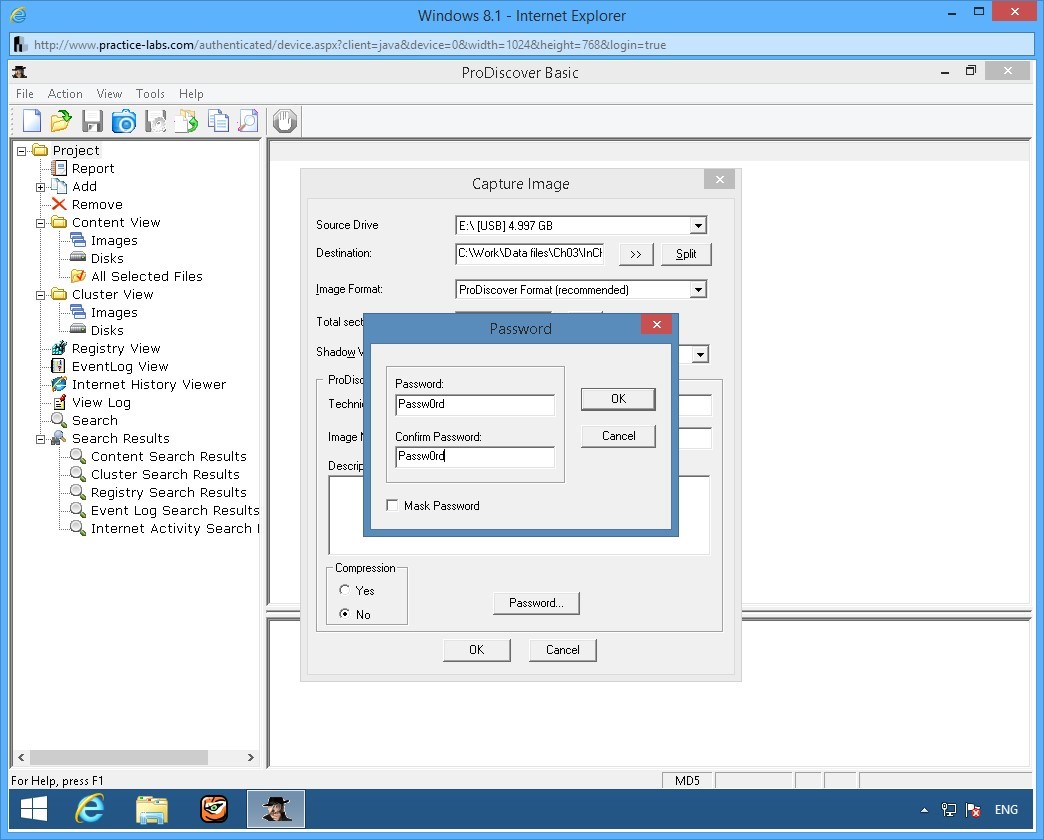This screenshot has width=1044, height=840.
Task: Click OK in the Password dialog
Action: tap(618, 399)
